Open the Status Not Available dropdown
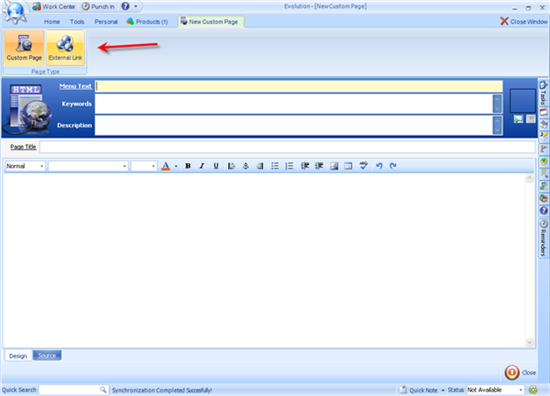 tap(495, 390)
